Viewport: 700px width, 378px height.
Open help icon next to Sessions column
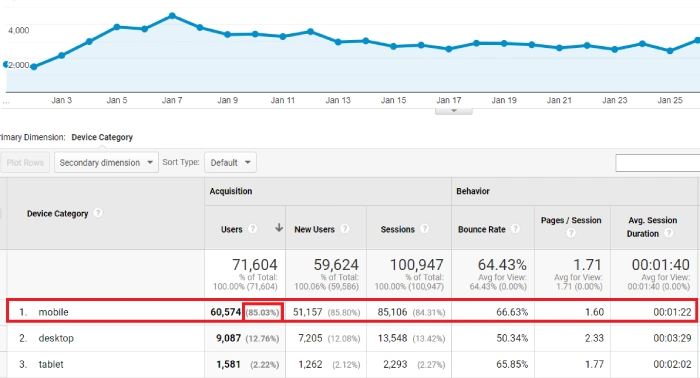coord(425,229)
